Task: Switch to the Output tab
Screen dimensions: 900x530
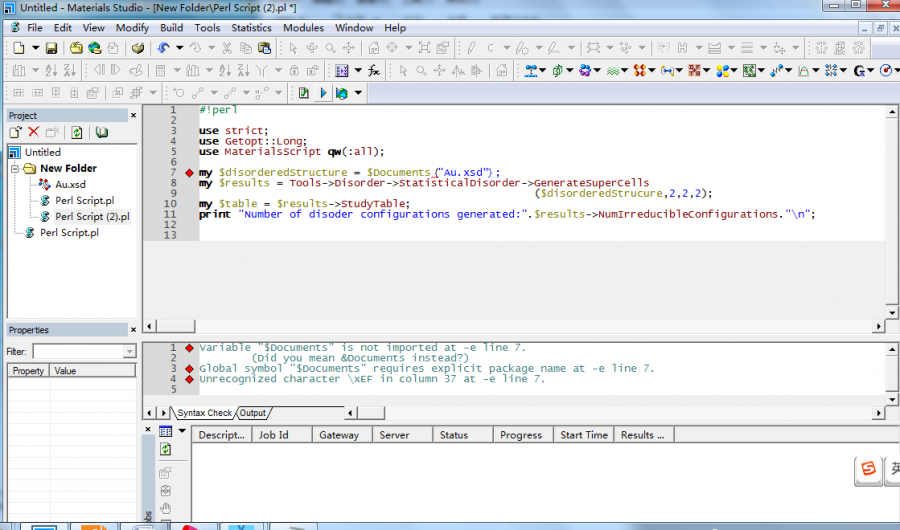Action: coord(253,413)
